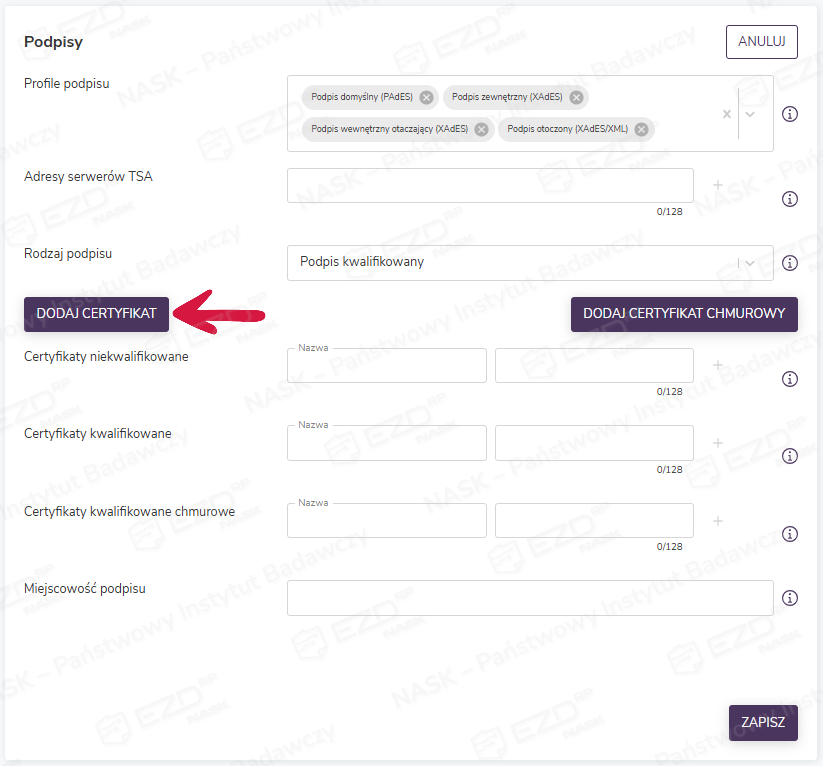Viewport: 823px width, 766px height.
Task: Remove the Podpis domyślny (PAdES) tag
Action: 427,97
